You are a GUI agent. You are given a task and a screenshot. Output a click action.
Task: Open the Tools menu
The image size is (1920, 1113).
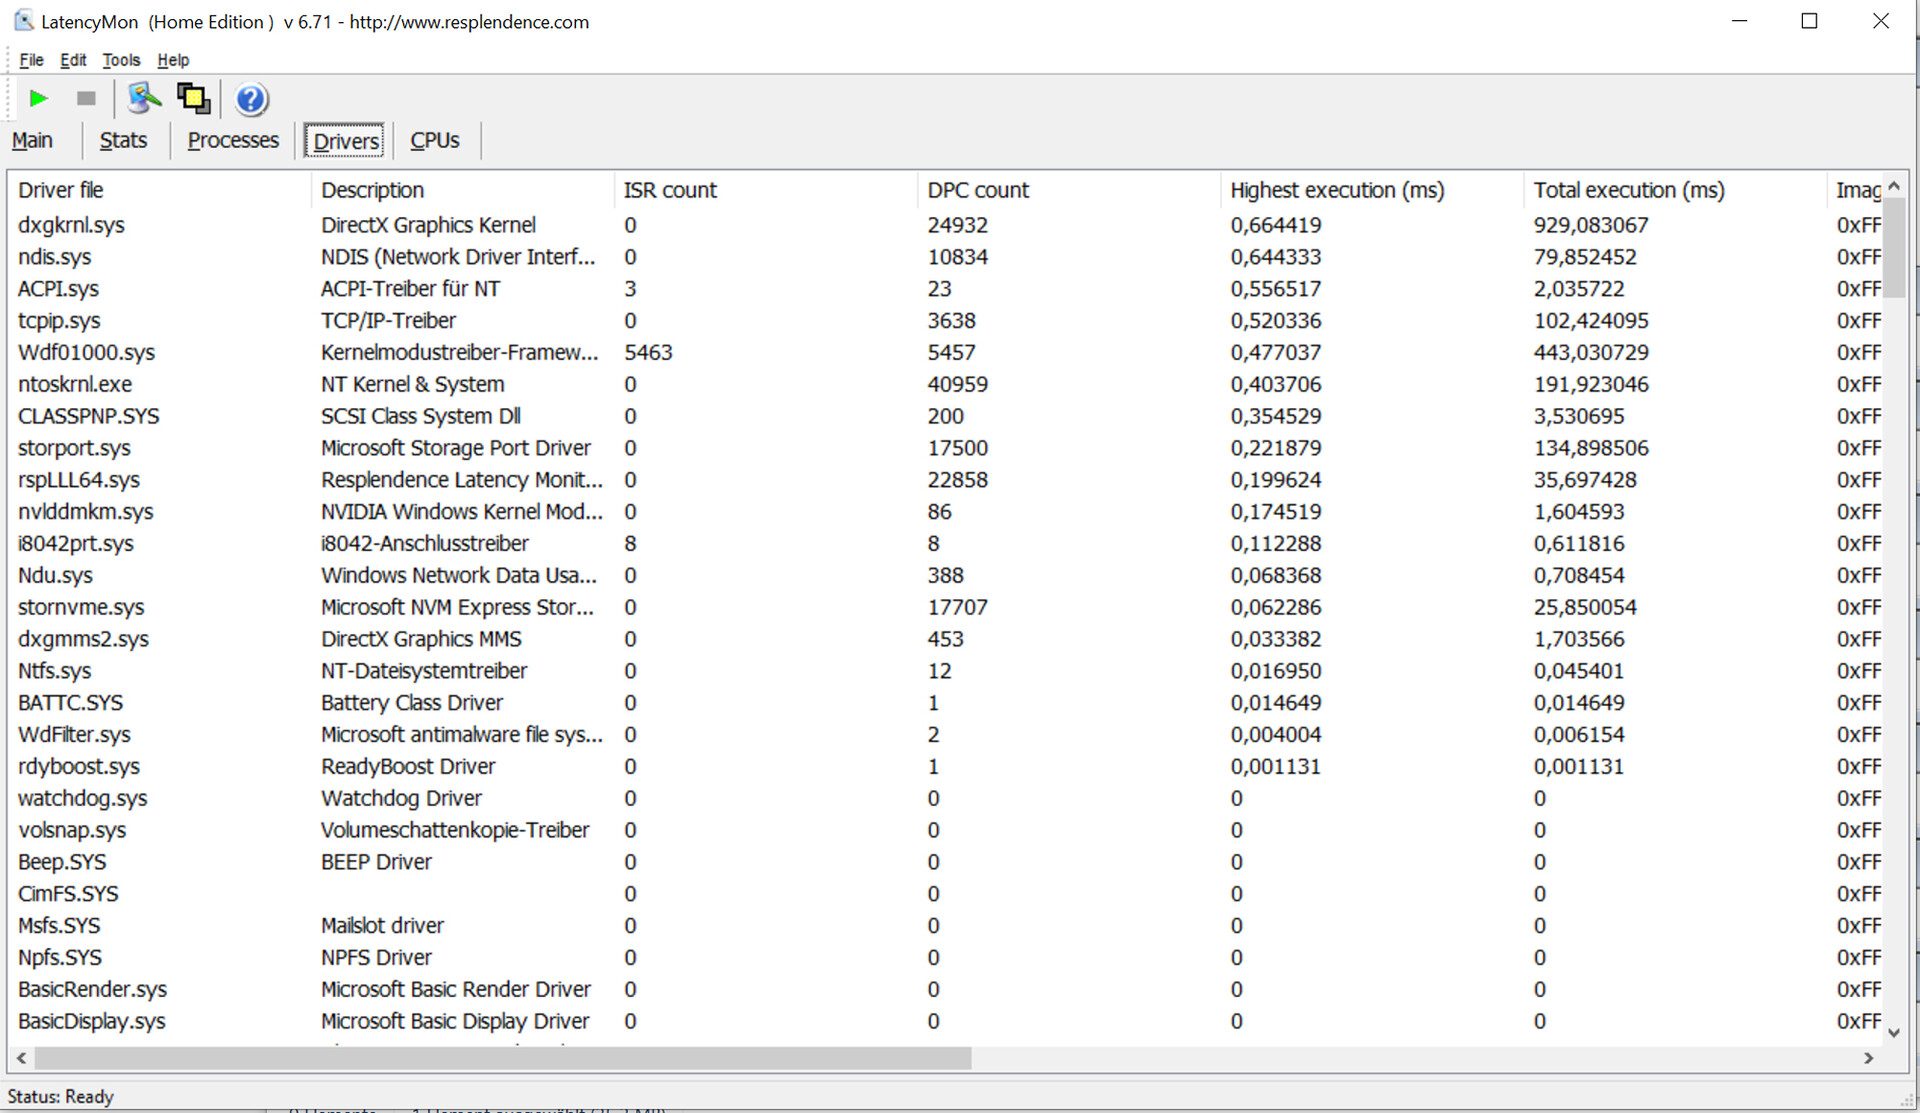click(x=121, y=60)
